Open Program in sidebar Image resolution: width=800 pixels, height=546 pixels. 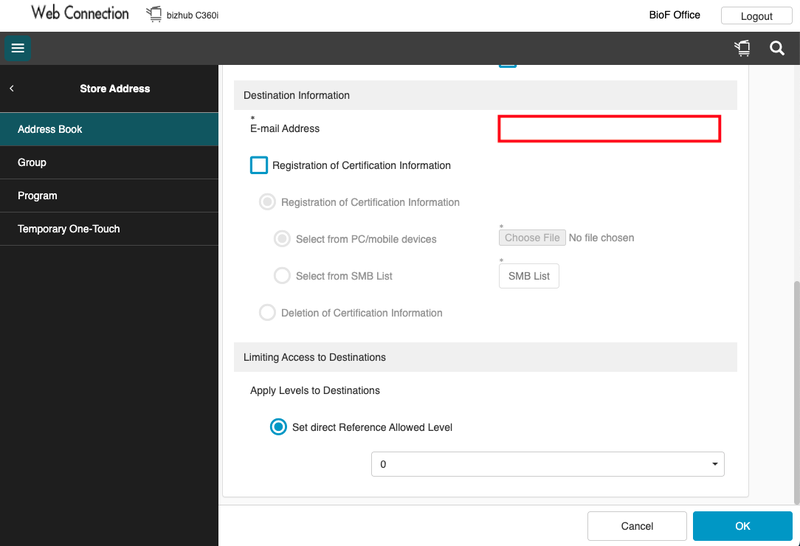109,195
